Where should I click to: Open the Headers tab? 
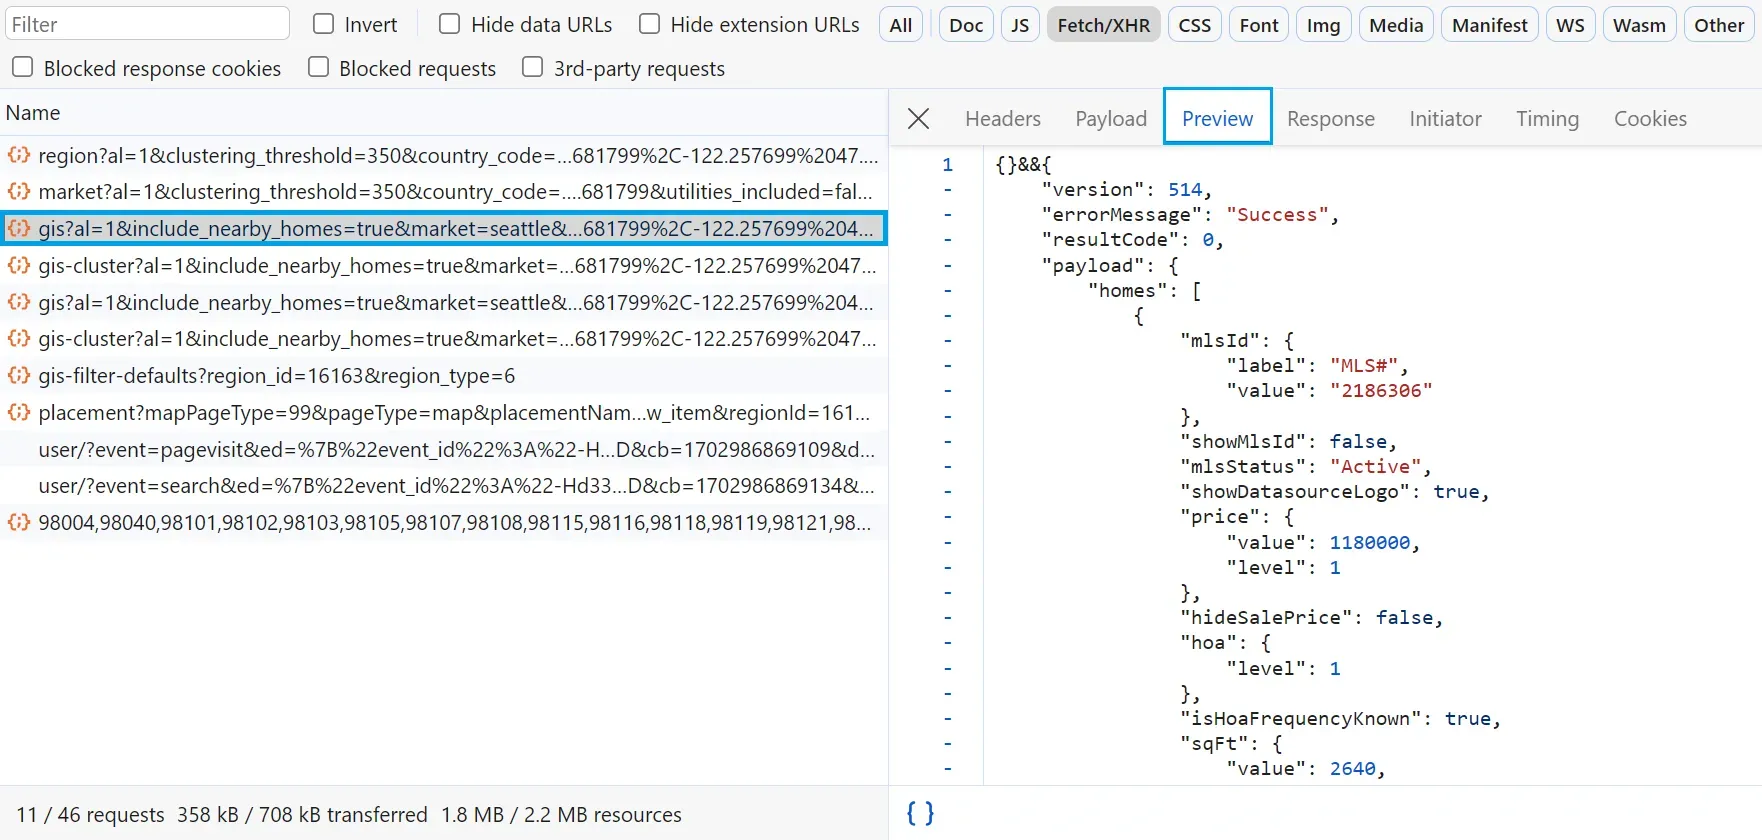point(1003,119)
